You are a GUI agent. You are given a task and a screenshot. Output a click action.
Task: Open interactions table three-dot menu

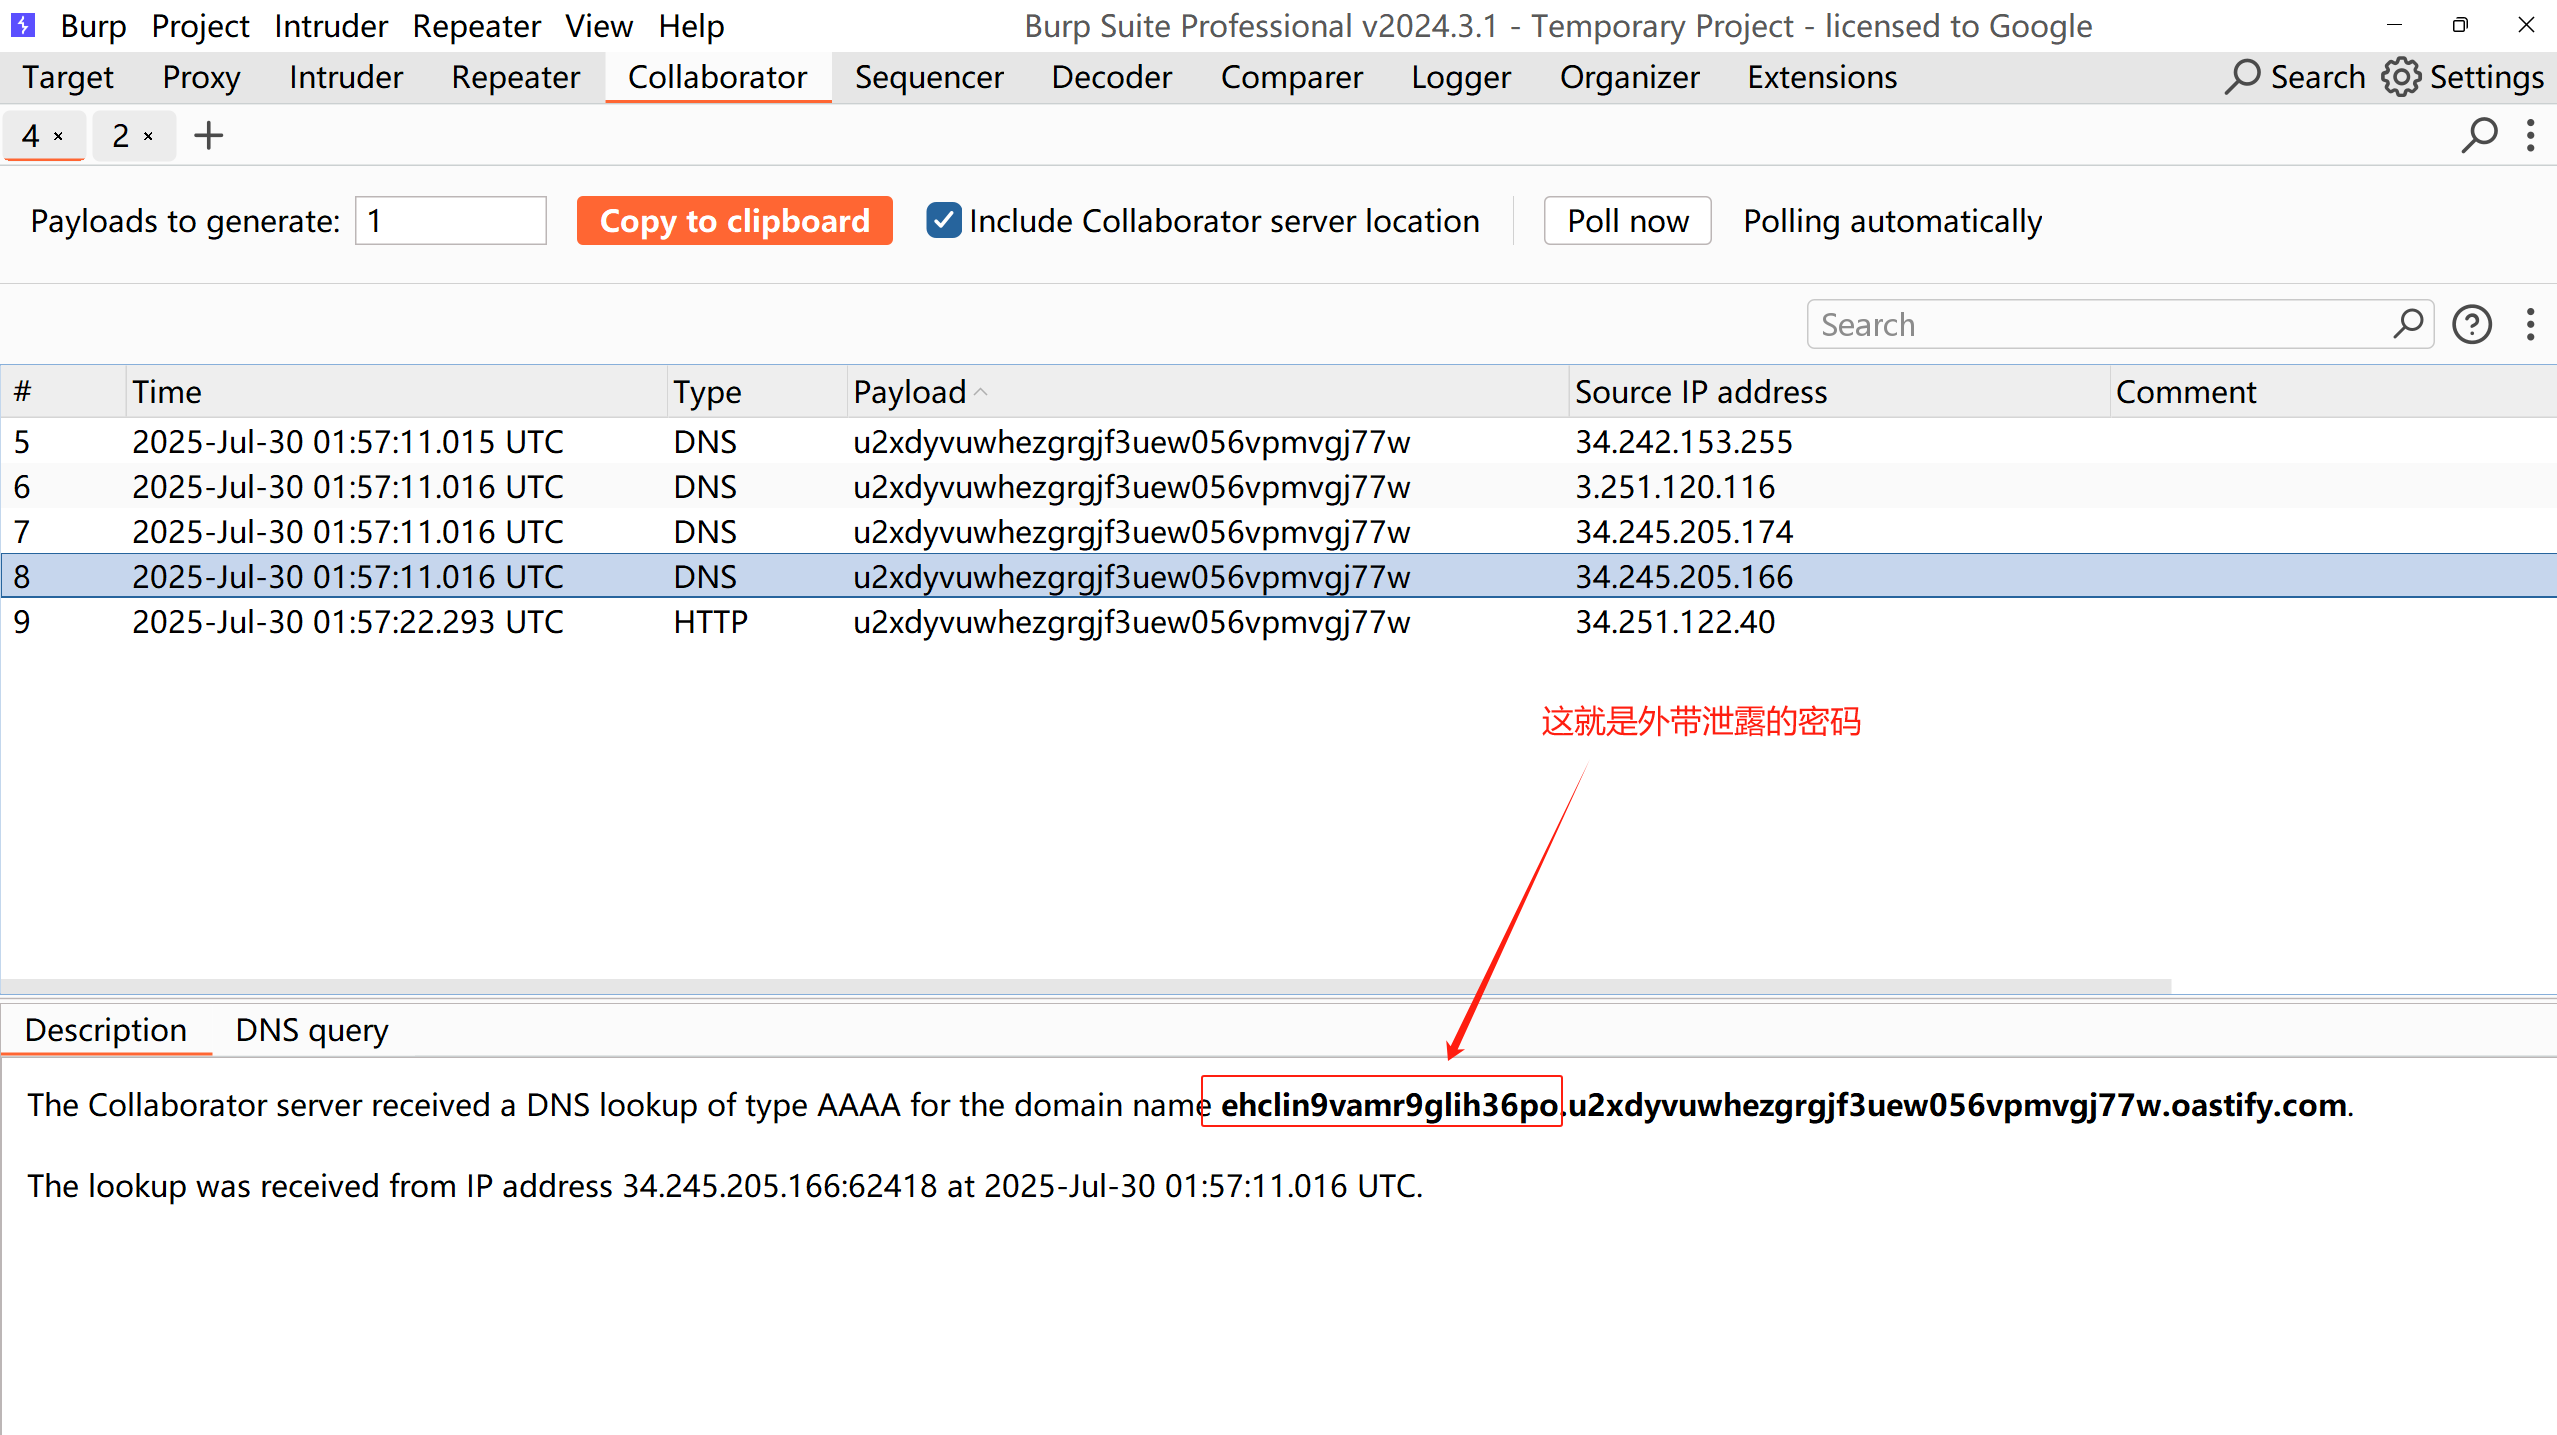tap(2531, 324)
